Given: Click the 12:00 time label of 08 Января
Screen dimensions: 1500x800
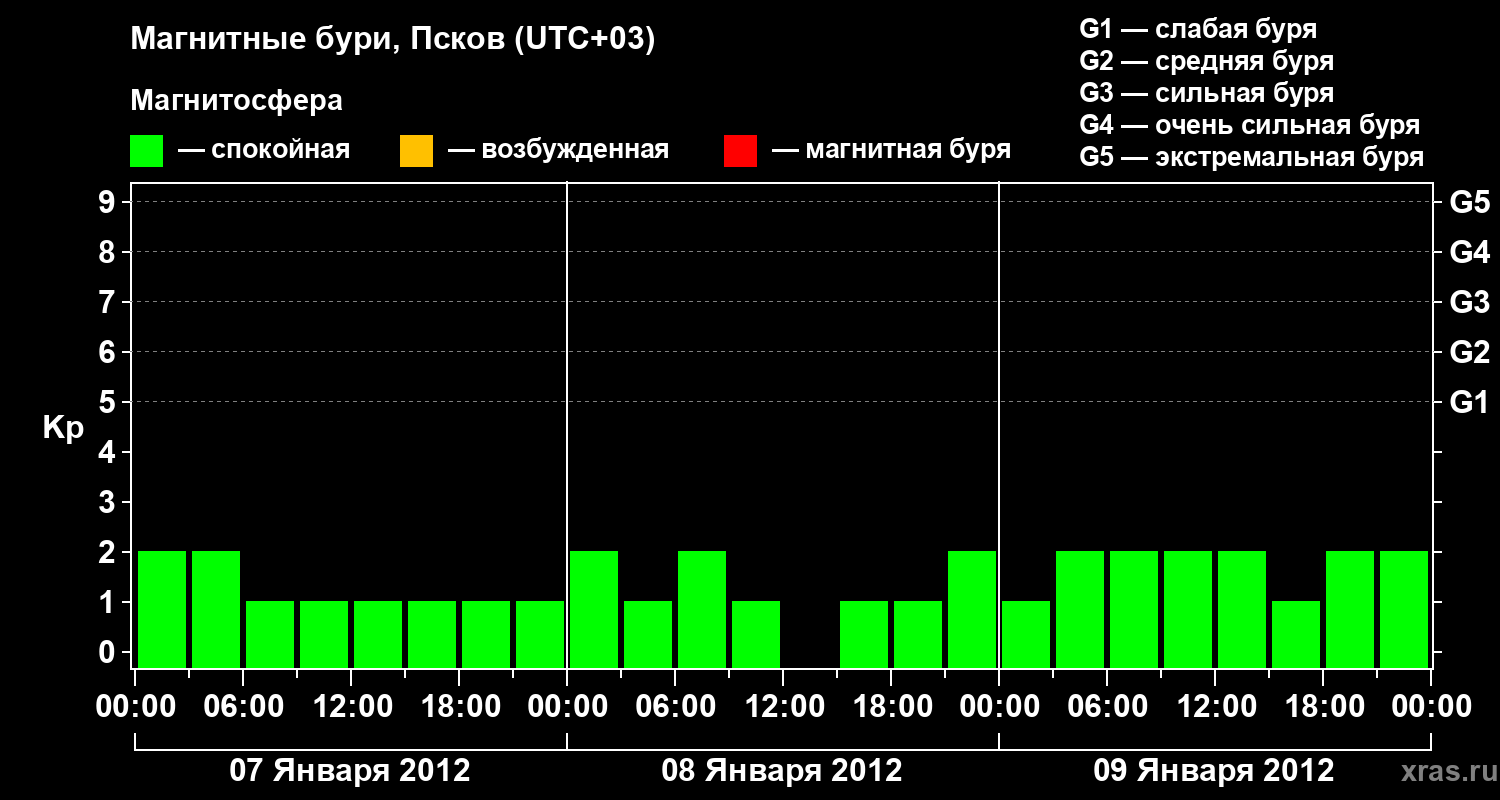Looking at the screenshot, I should pyautogui.click(x=783, y=707).
